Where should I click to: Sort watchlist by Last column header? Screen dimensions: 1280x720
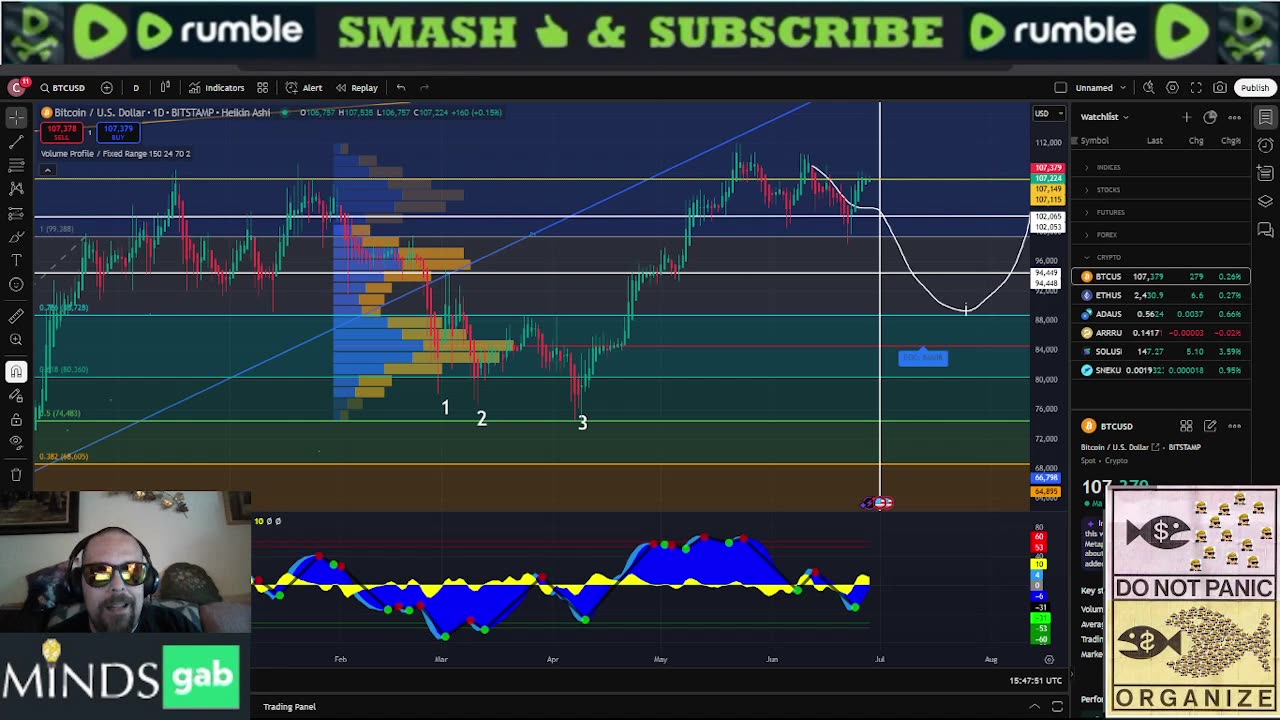[x=1155, y=141]
